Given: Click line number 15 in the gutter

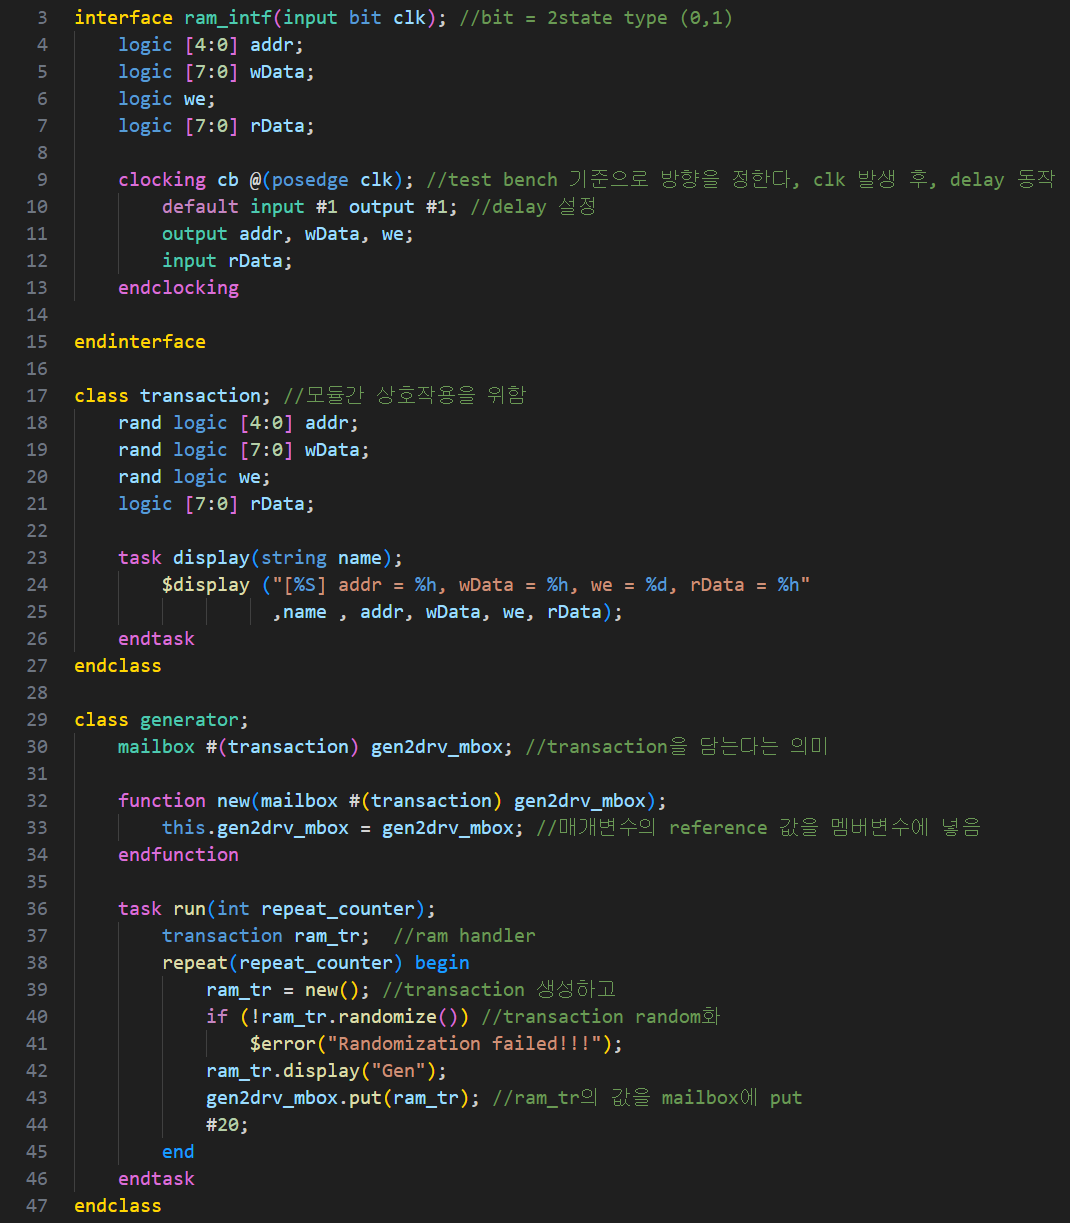Looking at the screenshot, I should pyautogui.click(x=36, y=342).
